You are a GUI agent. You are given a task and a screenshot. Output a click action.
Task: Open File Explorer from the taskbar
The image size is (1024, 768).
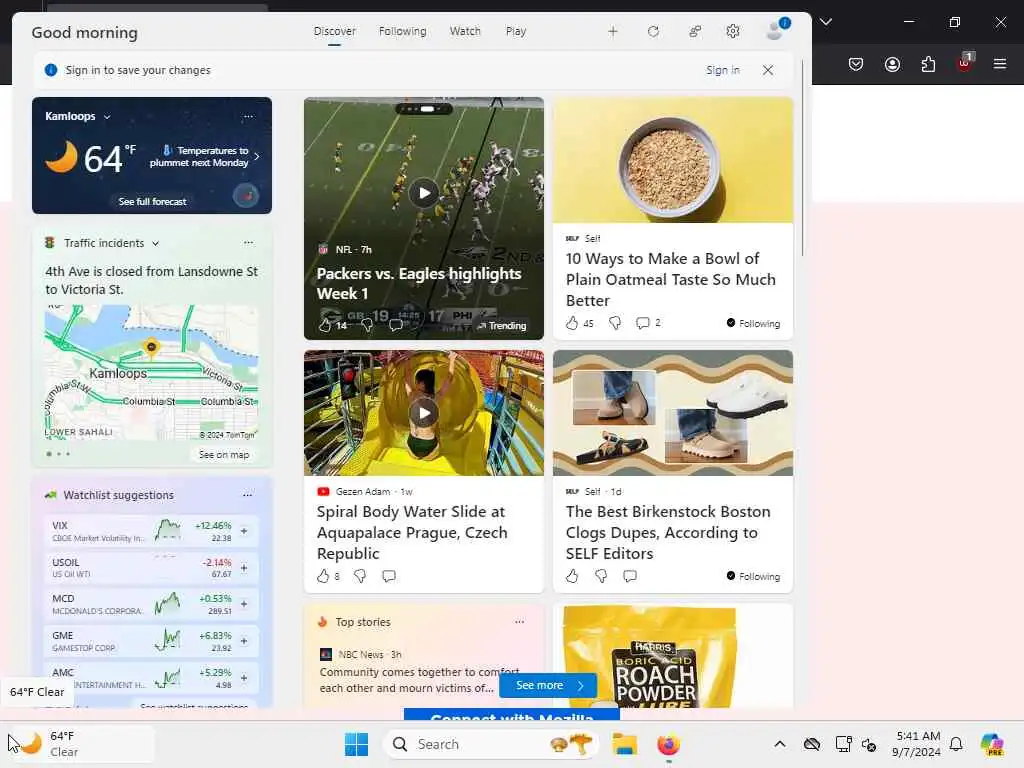(x=624, y=744)
